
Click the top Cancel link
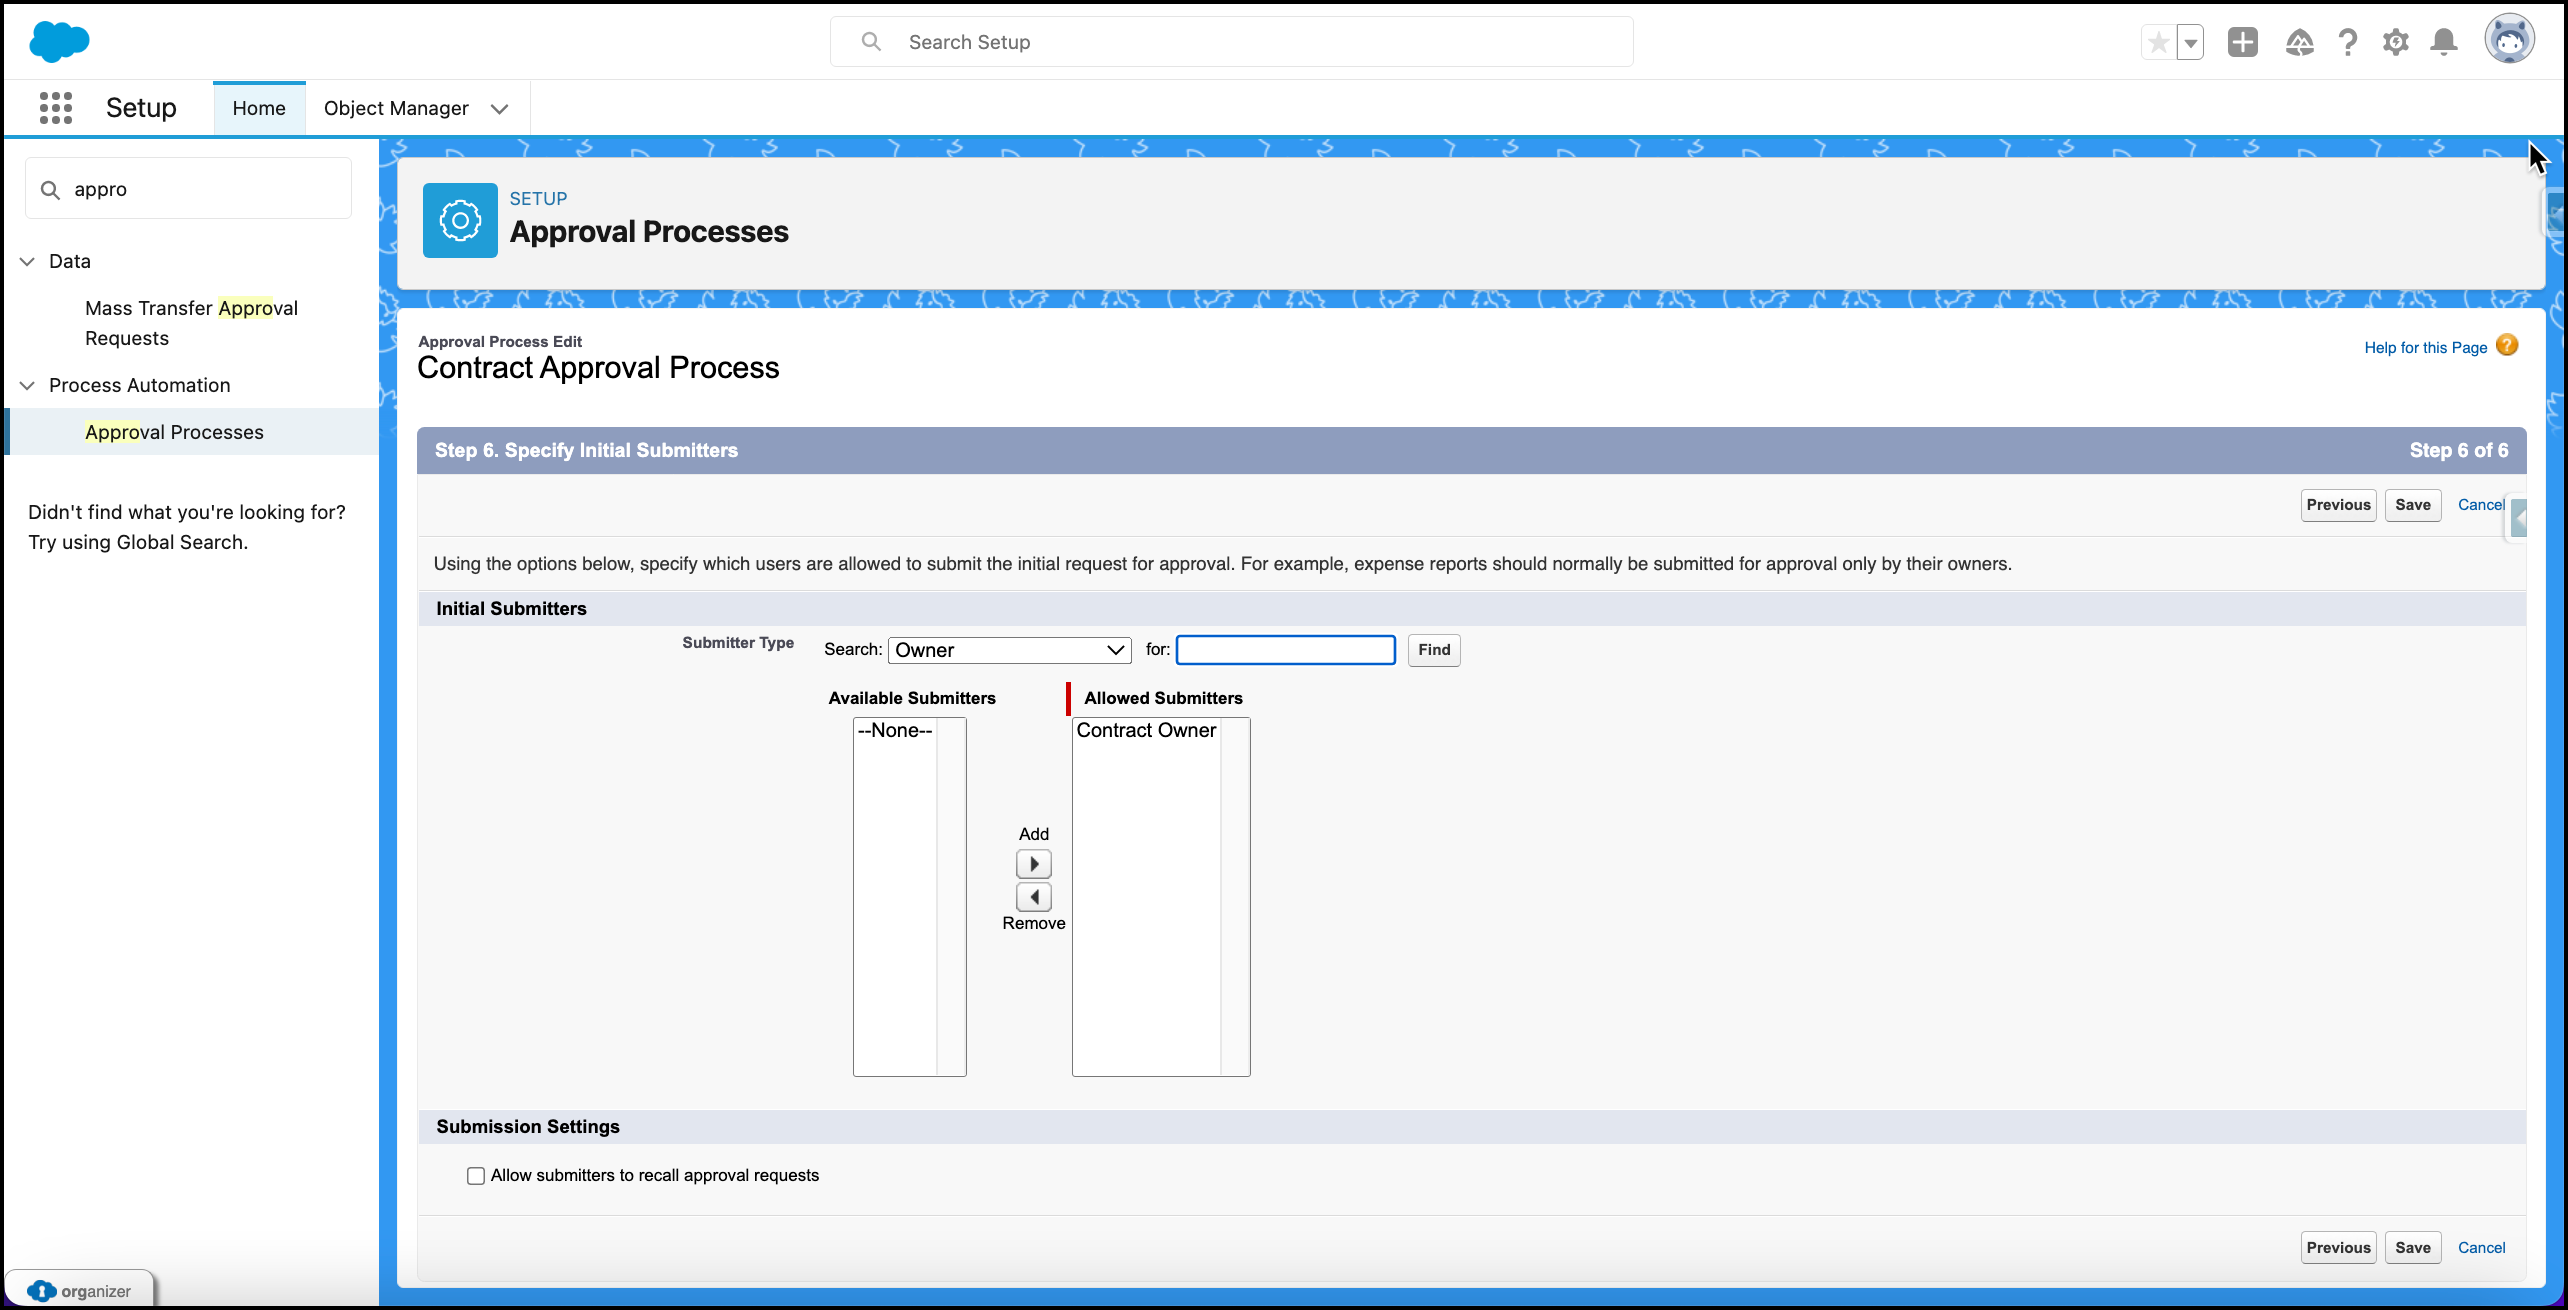[2480, 505]
